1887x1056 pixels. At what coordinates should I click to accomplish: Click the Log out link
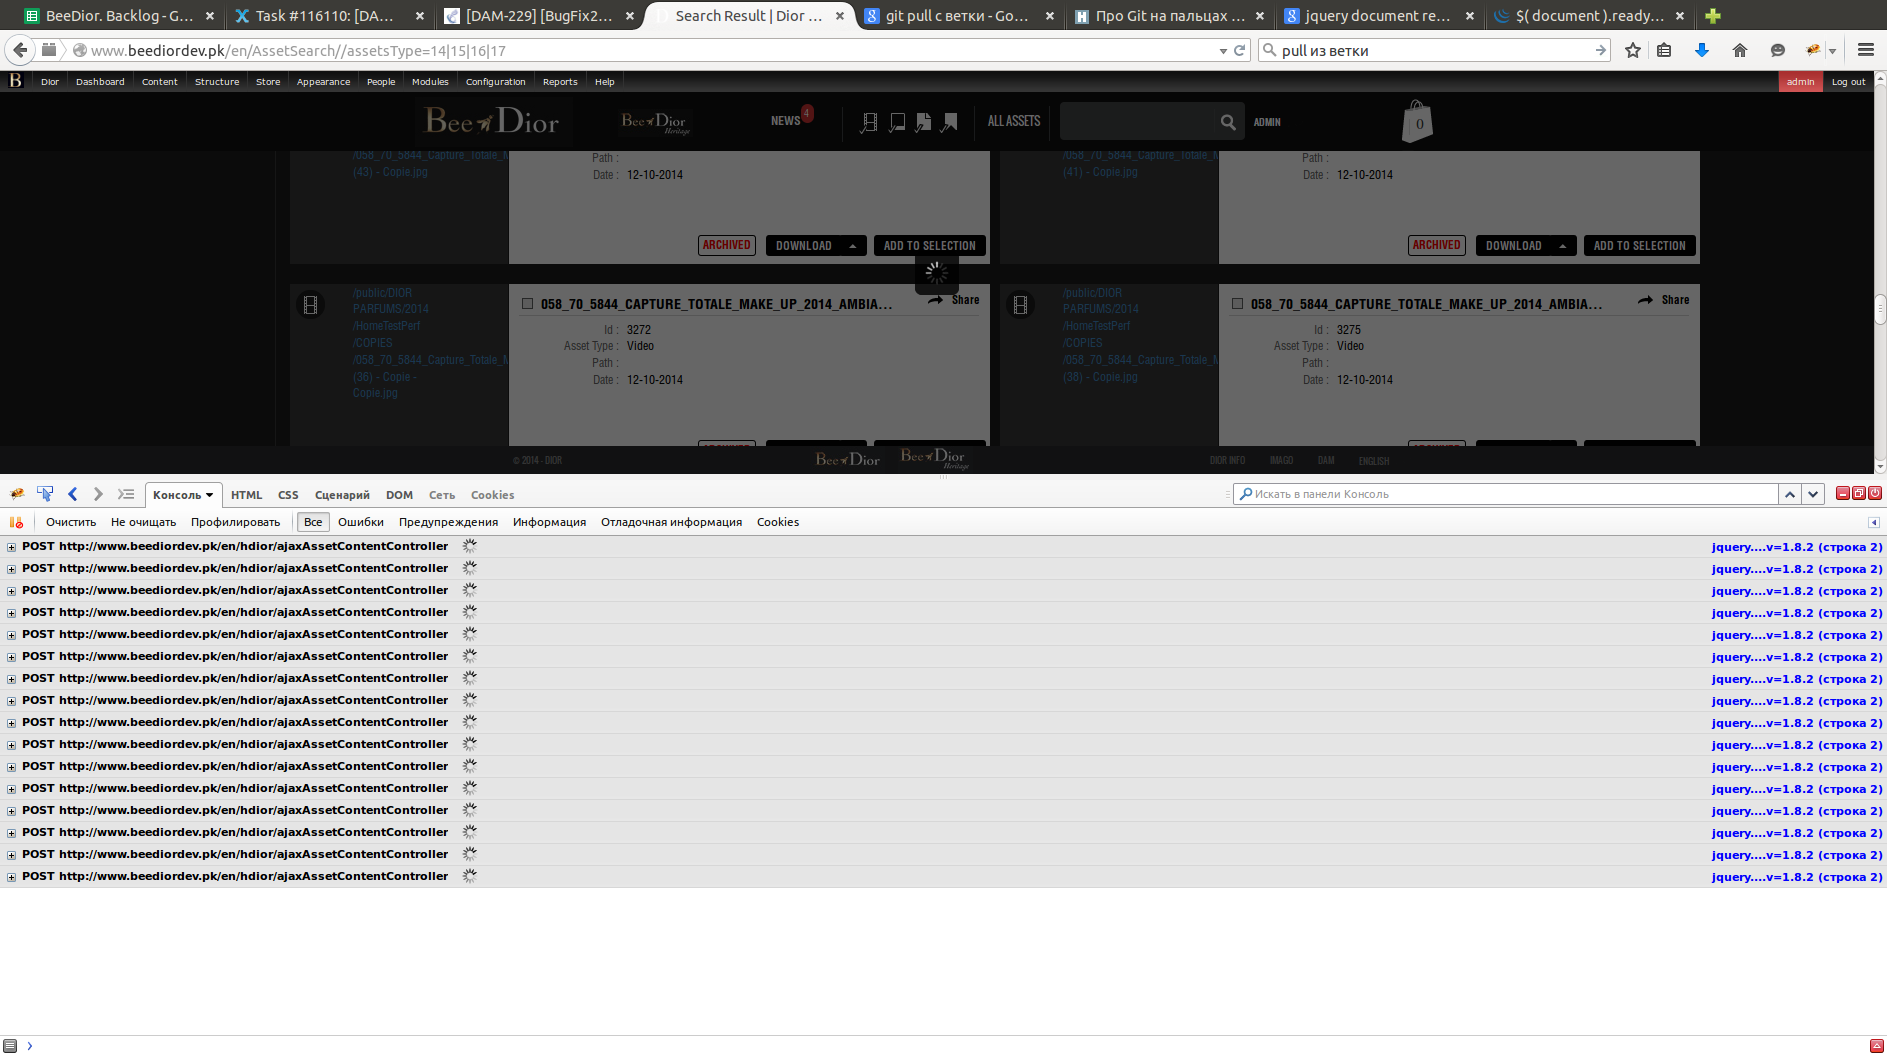[x=1848, y=82]
